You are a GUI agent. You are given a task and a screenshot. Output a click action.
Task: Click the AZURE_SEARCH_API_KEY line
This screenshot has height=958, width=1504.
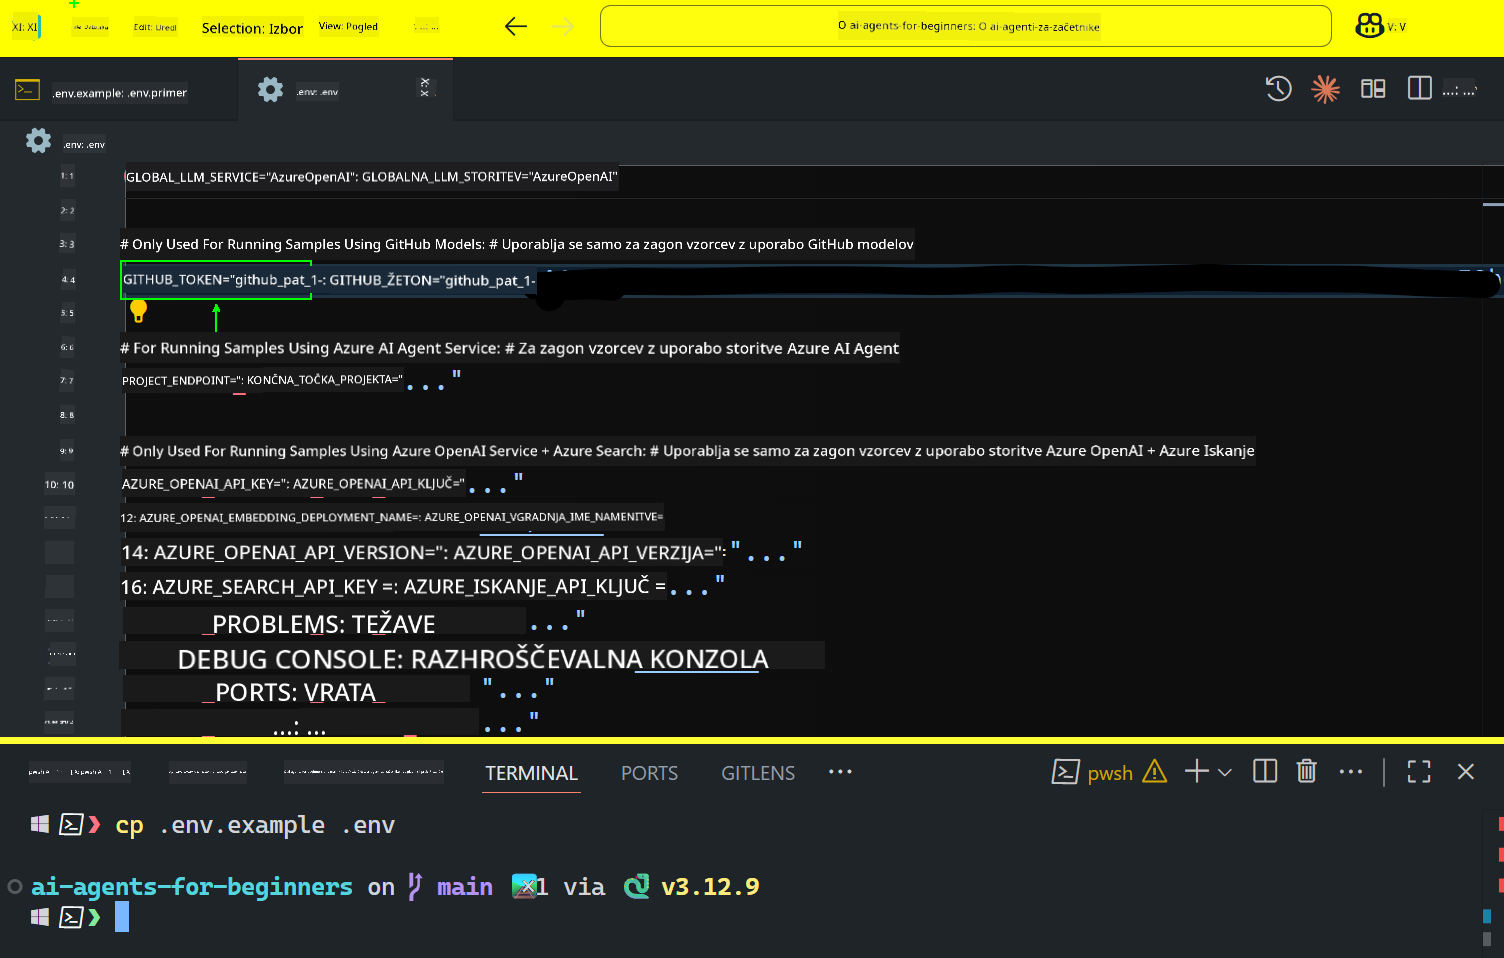coord(422,586)
